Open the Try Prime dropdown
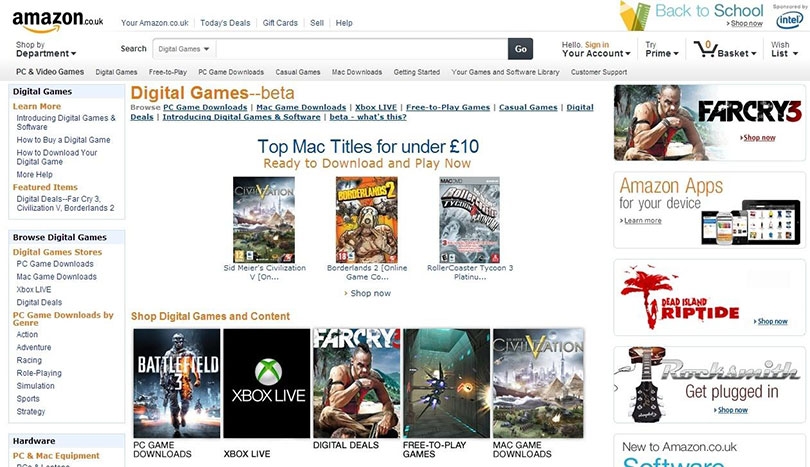Screen dimensions: 810x467 662,49
